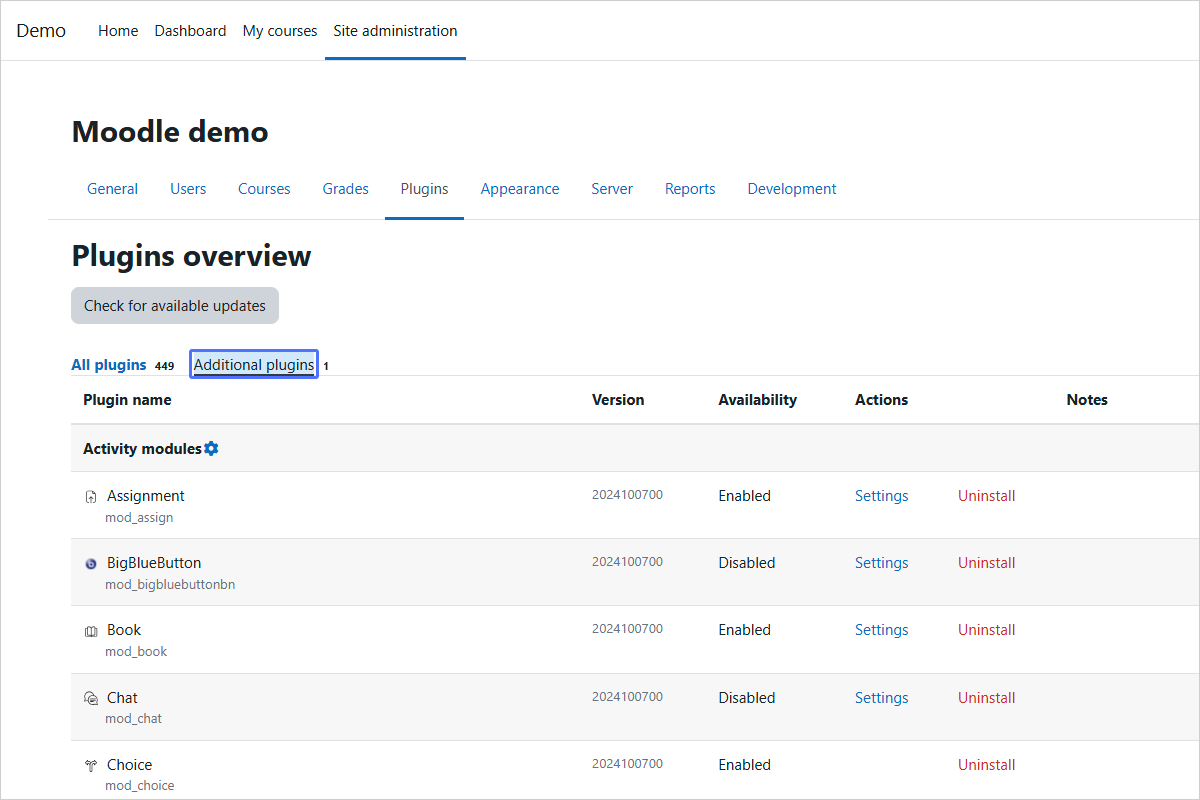Screen dimensions: 1200x800
Task: Click version 2024100700 in Assignment row
Action: click(627, 495)
